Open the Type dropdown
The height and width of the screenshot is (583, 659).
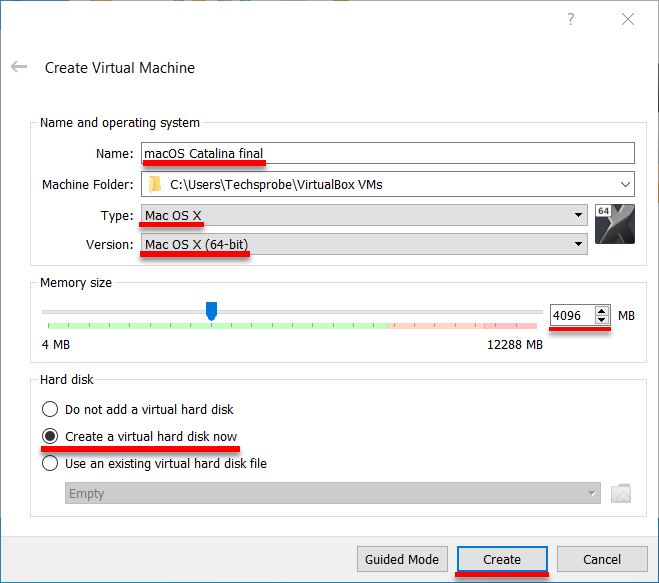click(364, 215)
